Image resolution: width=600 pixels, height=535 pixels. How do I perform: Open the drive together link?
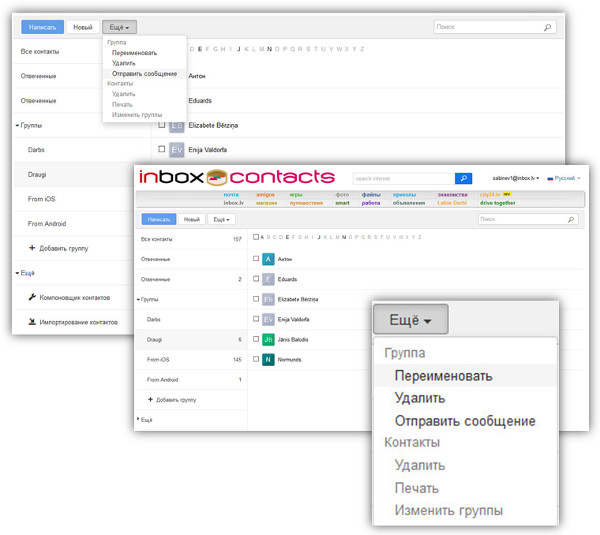tap(497, 203)
